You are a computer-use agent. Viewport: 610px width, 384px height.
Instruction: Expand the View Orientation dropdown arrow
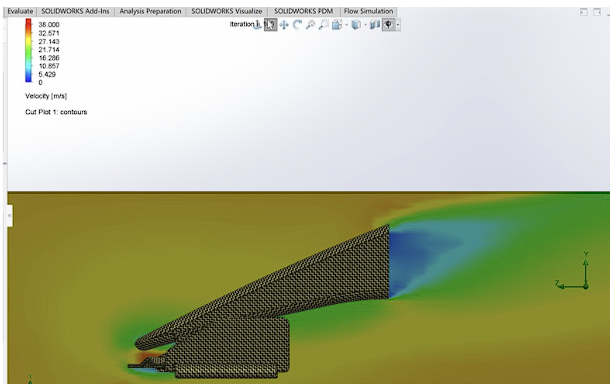pos(346,25)
